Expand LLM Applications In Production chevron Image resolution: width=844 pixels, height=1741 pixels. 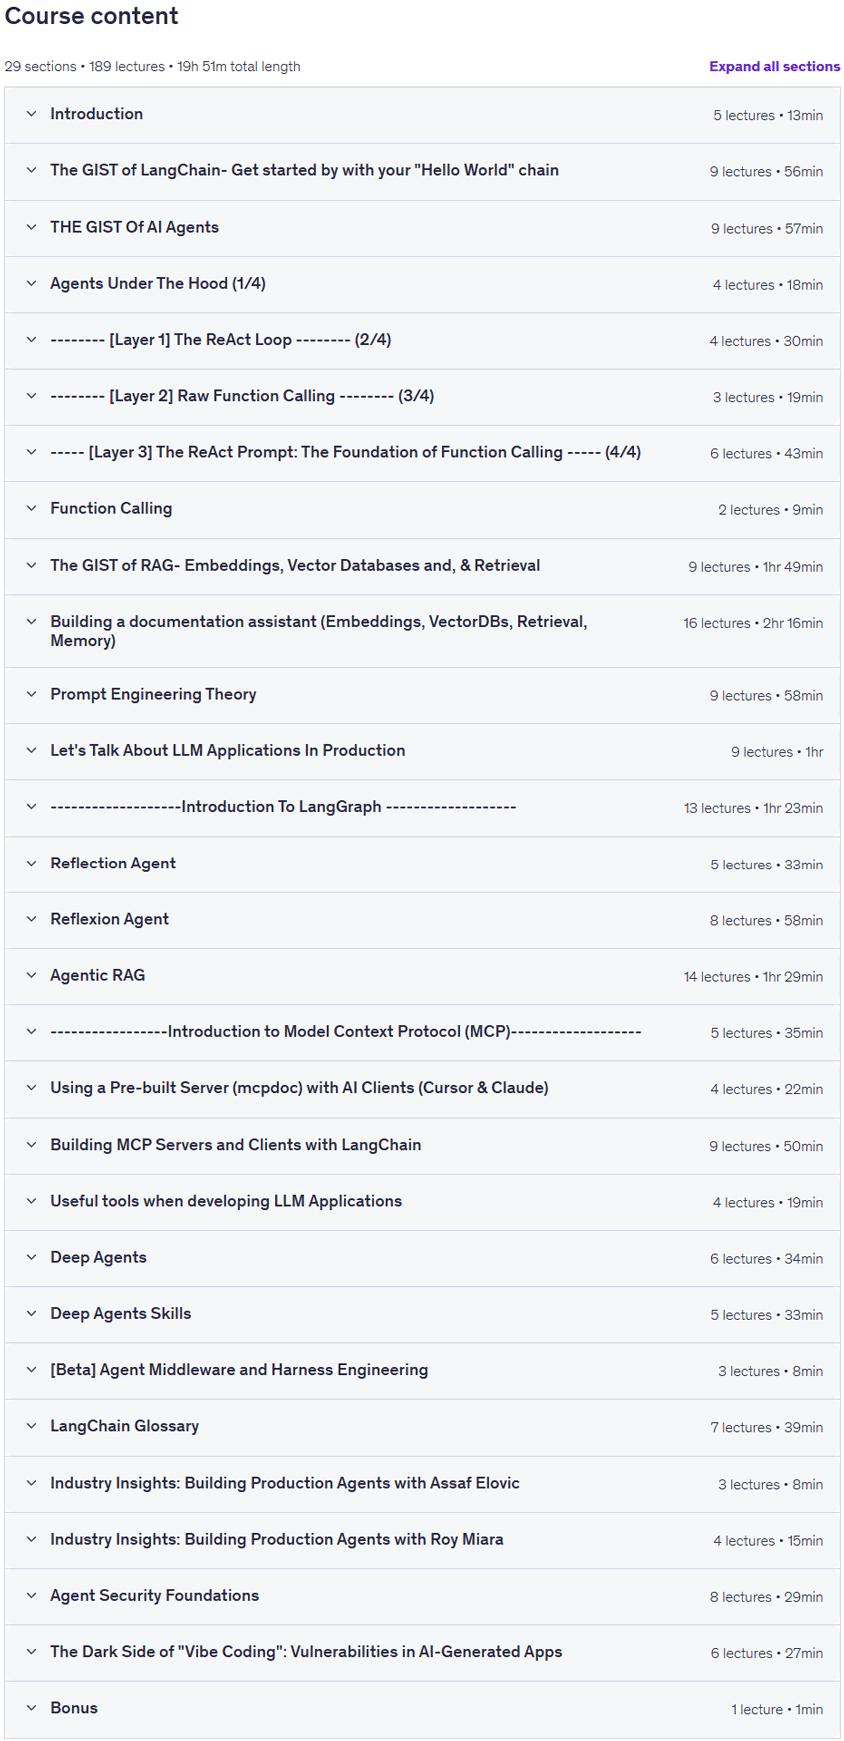[31, 750]
